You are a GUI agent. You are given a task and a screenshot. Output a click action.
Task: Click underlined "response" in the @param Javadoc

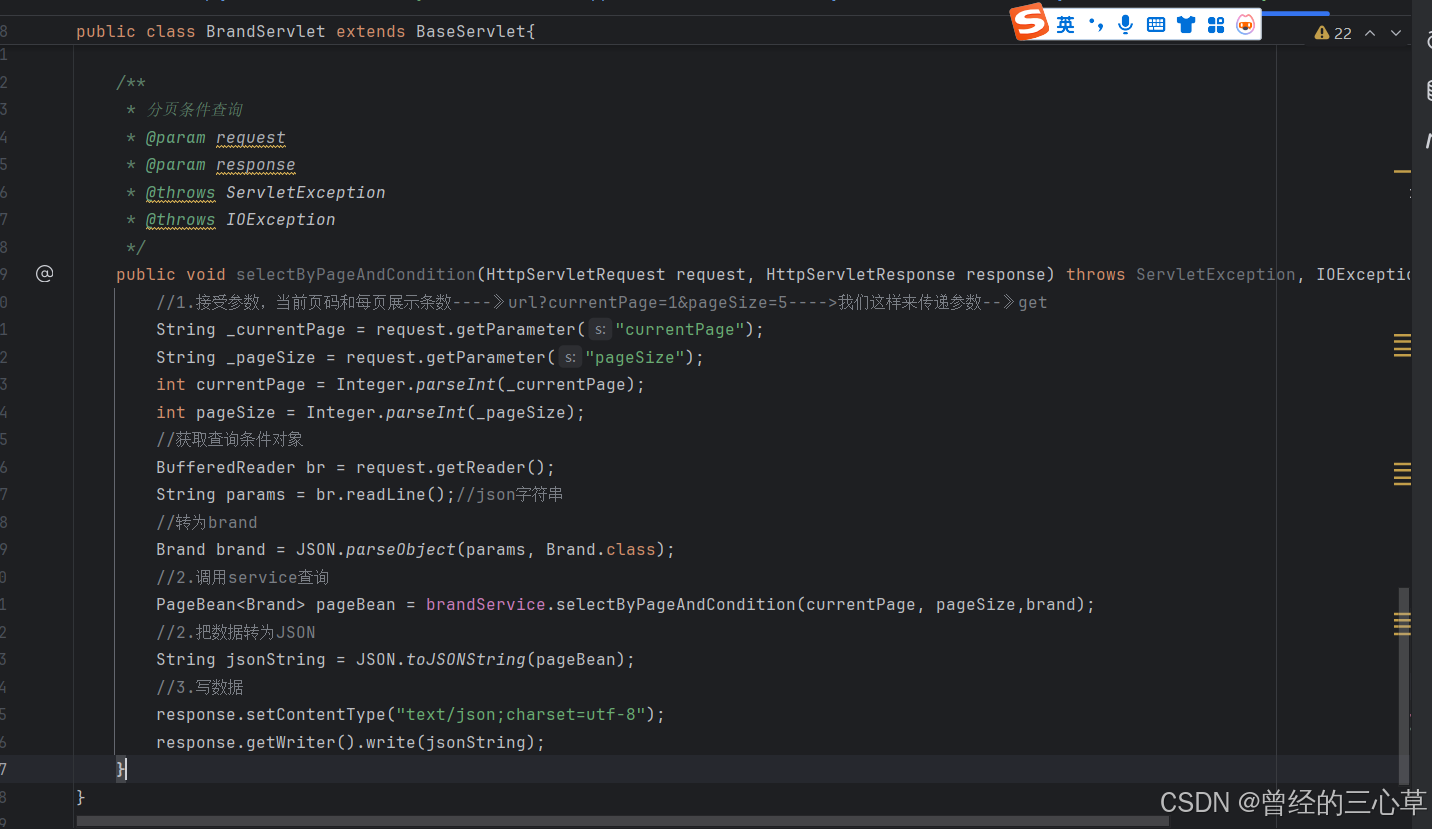pos(256,165)
